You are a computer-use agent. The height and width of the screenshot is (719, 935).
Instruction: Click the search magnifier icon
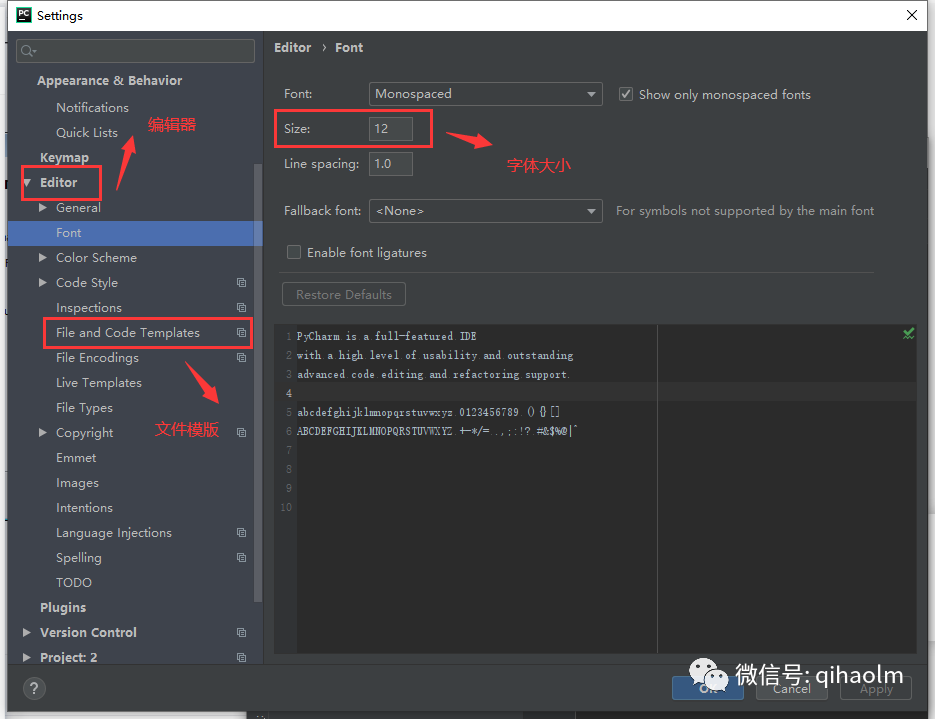pyautogui.click(x=27, y=51)
